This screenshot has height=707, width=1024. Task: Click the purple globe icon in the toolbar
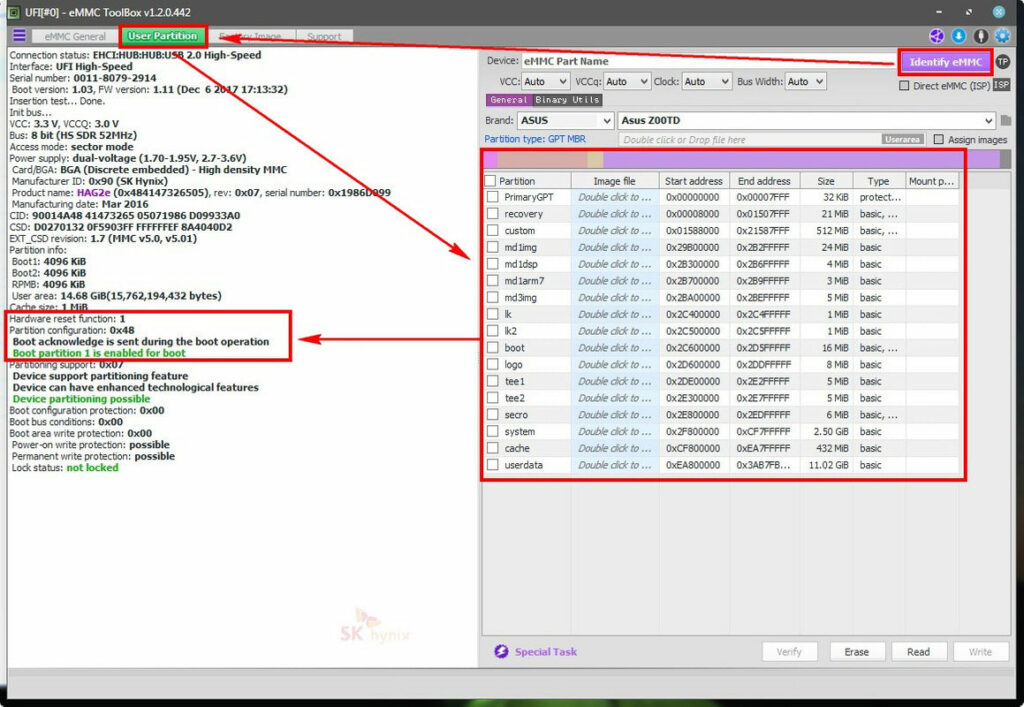[x=937, y=36]
